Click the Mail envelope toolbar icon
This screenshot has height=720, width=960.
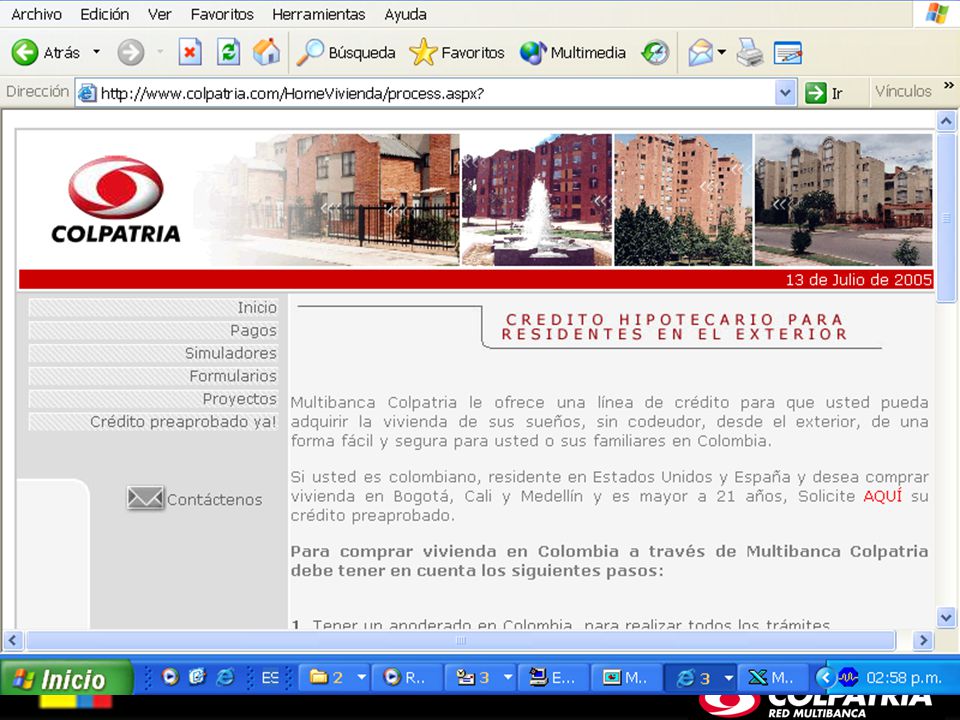pos(700,53)
